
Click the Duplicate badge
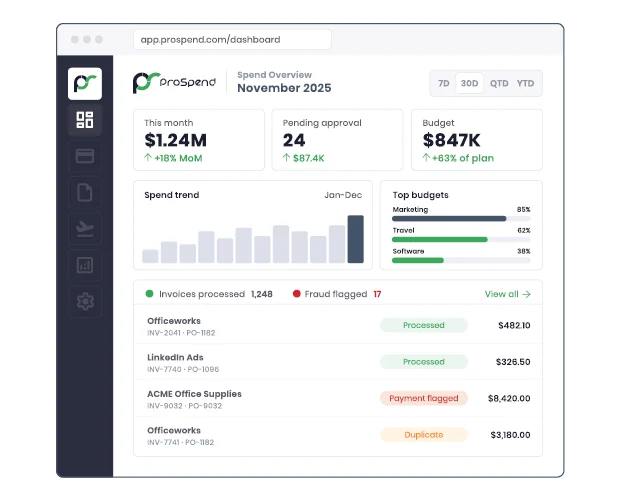[x=424, y=435]
